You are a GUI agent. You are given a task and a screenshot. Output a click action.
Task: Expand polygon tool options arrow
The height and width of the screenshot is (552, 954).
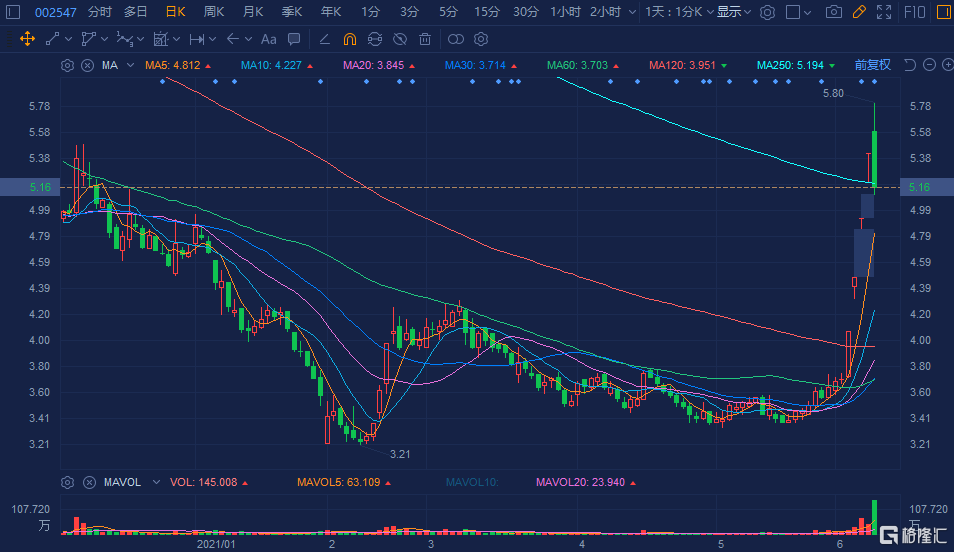[x=105, y=40]
